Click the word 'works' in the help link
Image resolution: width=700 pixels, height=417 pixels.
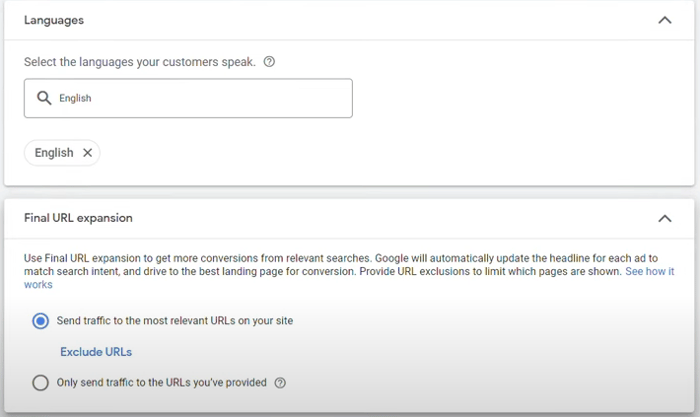point(38,285)
